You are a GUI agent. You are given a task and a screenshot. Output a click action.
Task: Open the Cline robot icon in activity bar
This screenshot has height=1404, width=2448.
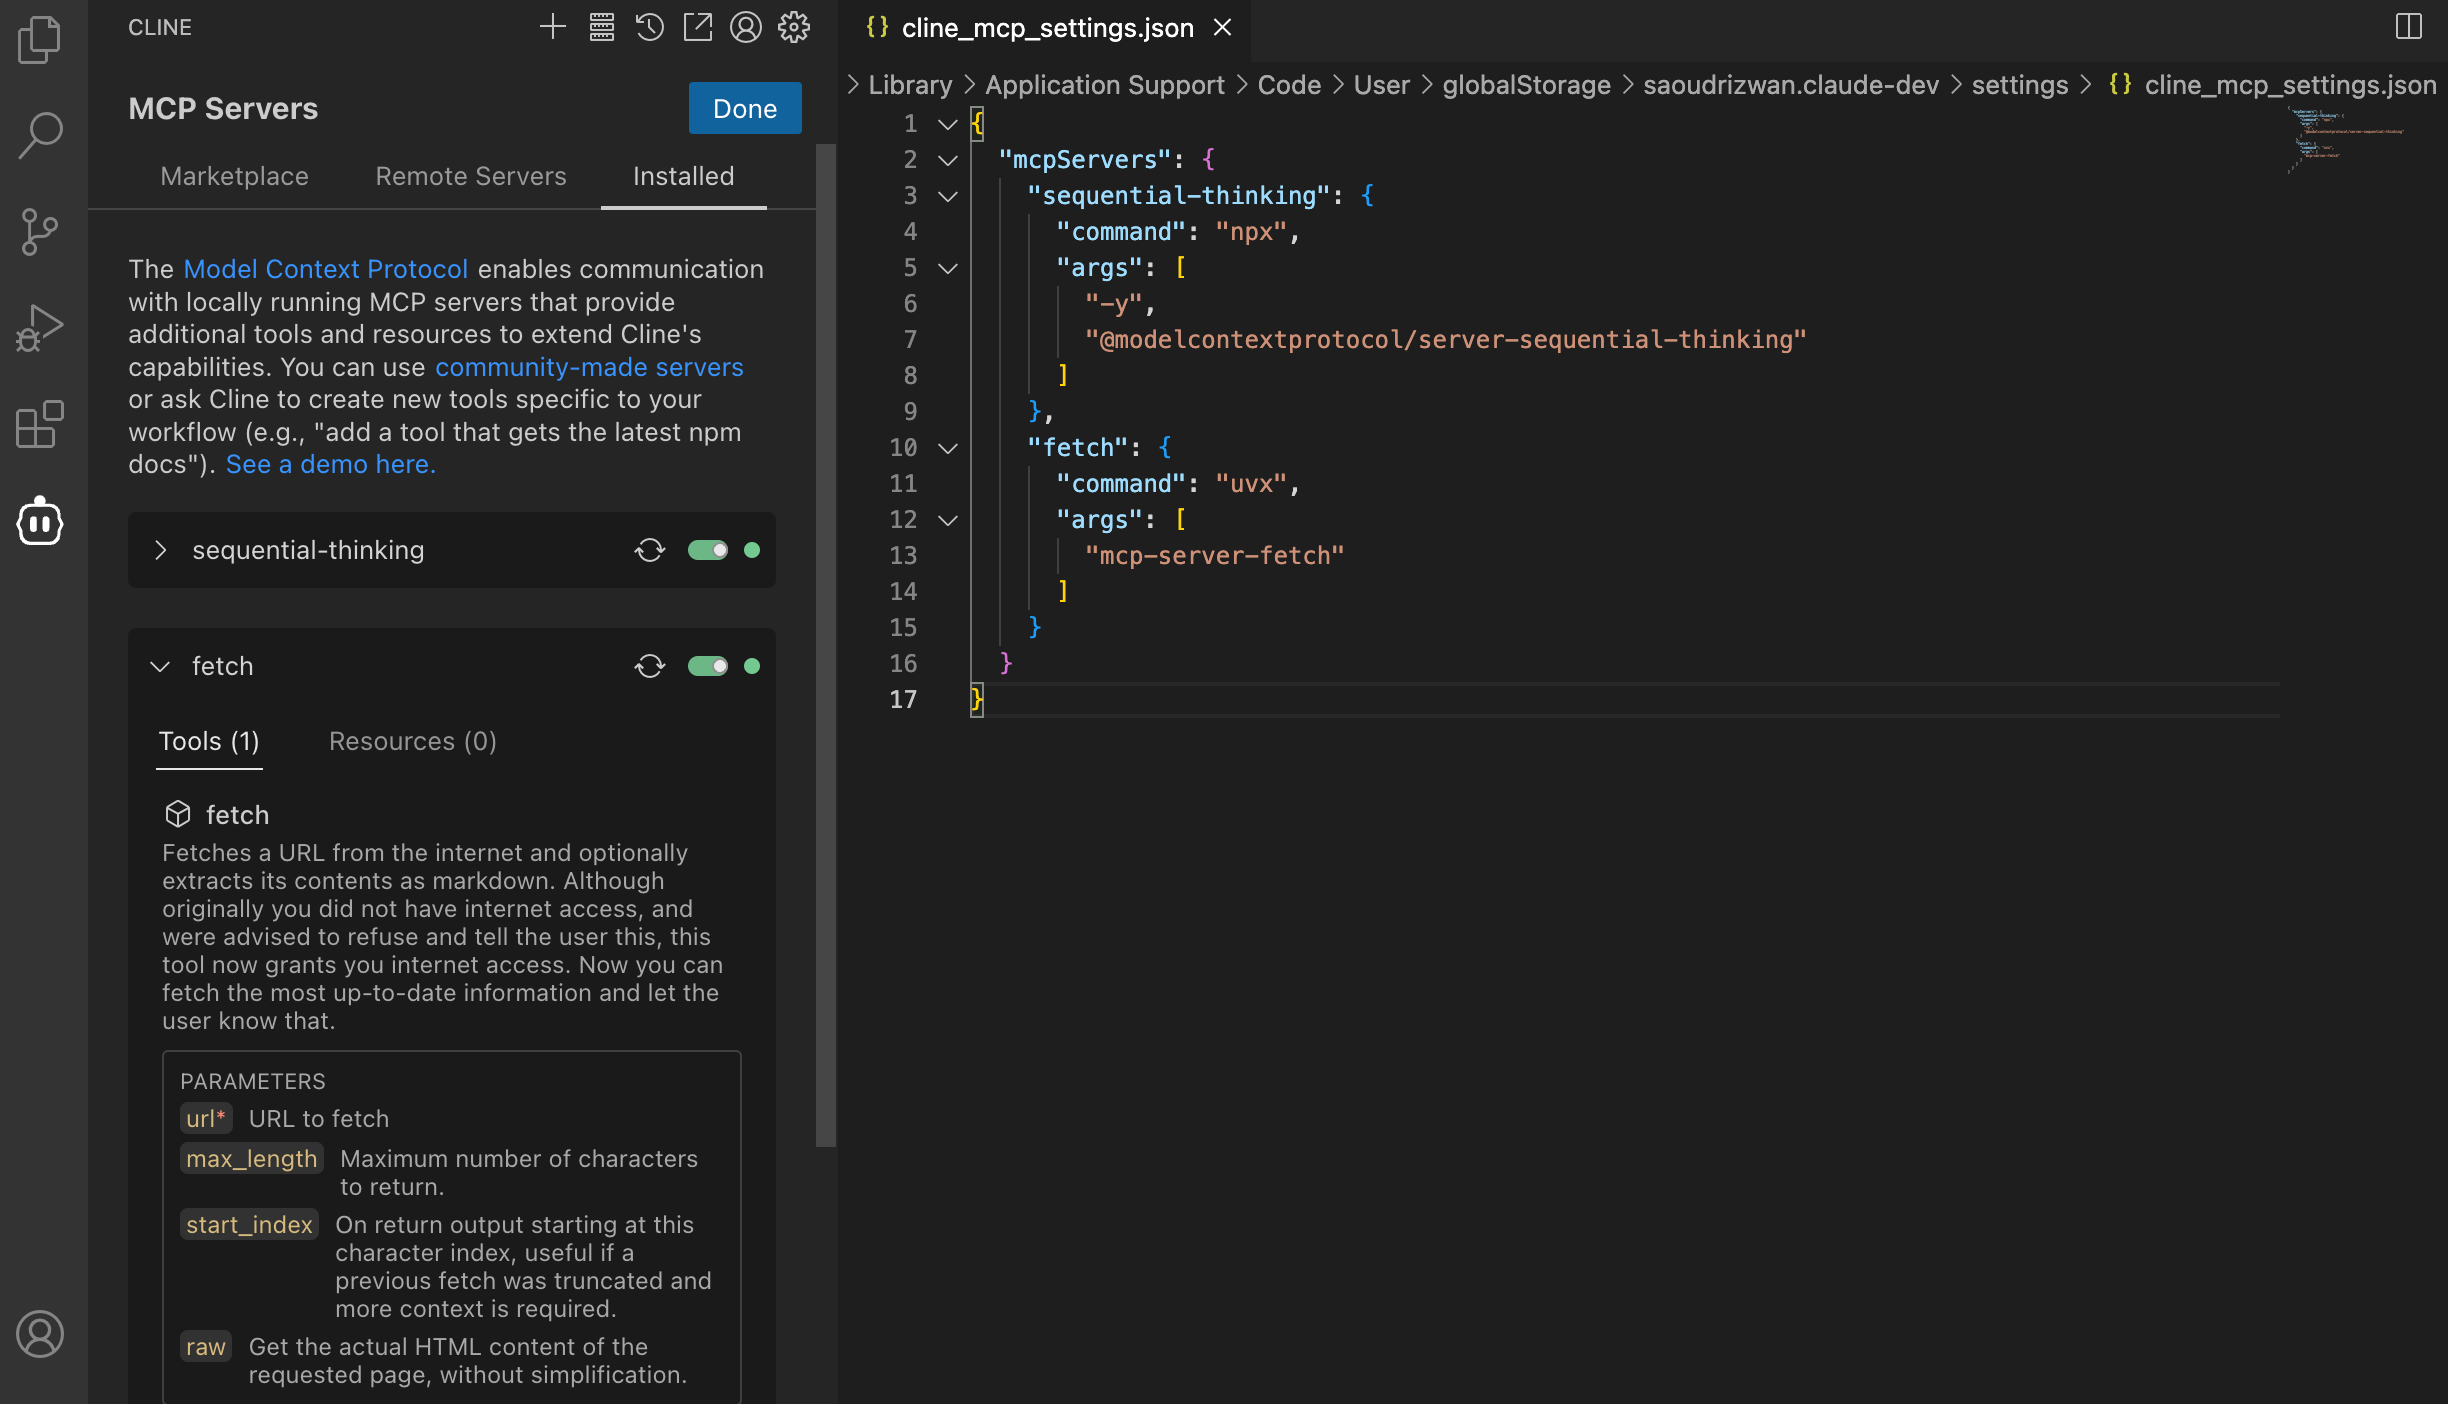pos(40,521)
